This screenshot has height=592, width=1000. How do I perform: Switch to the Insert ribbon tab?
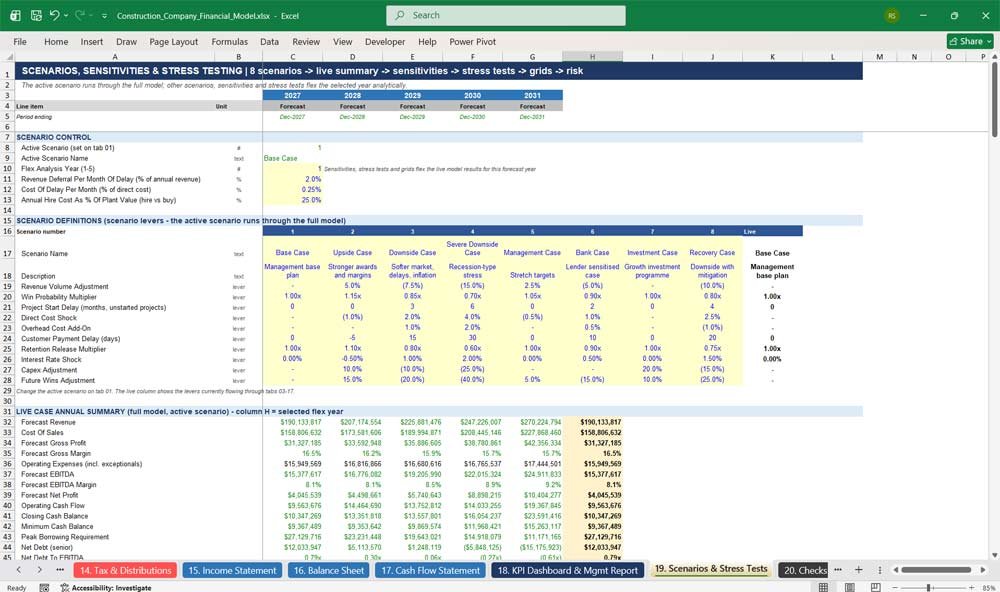point(91,41)
